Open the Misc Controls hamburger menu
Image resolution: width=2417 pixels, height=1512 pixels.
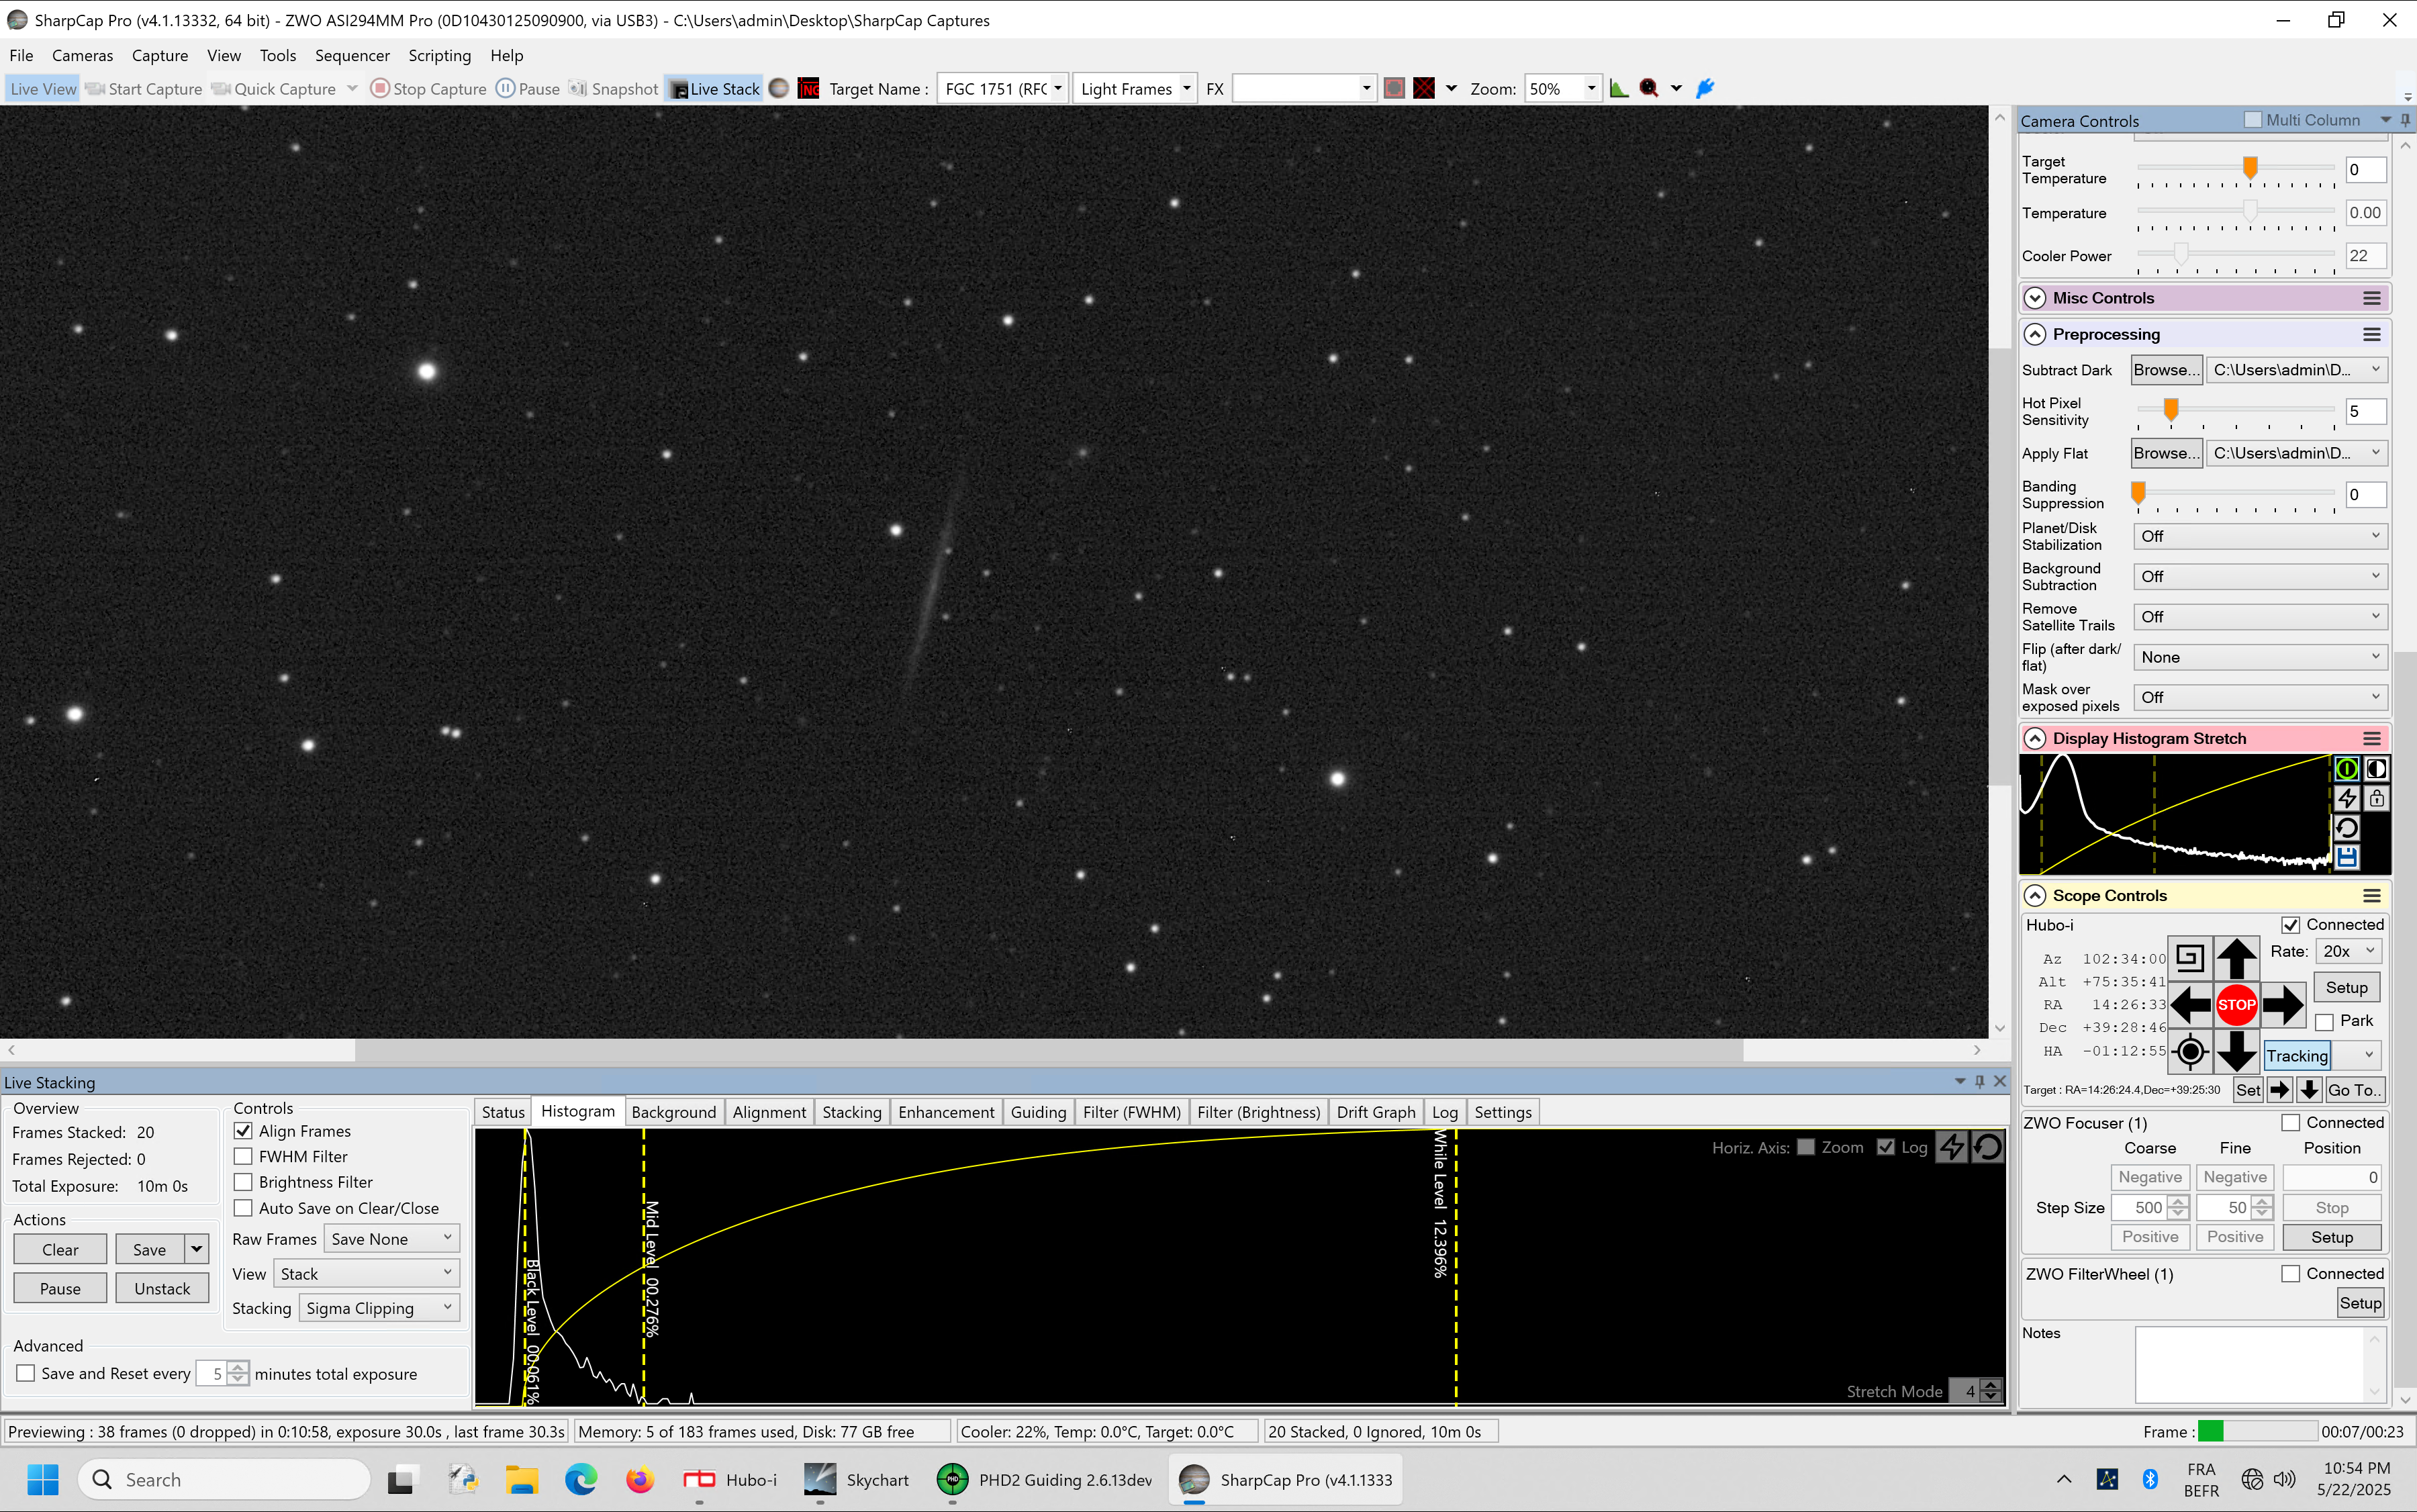[x=2371, y=298]
